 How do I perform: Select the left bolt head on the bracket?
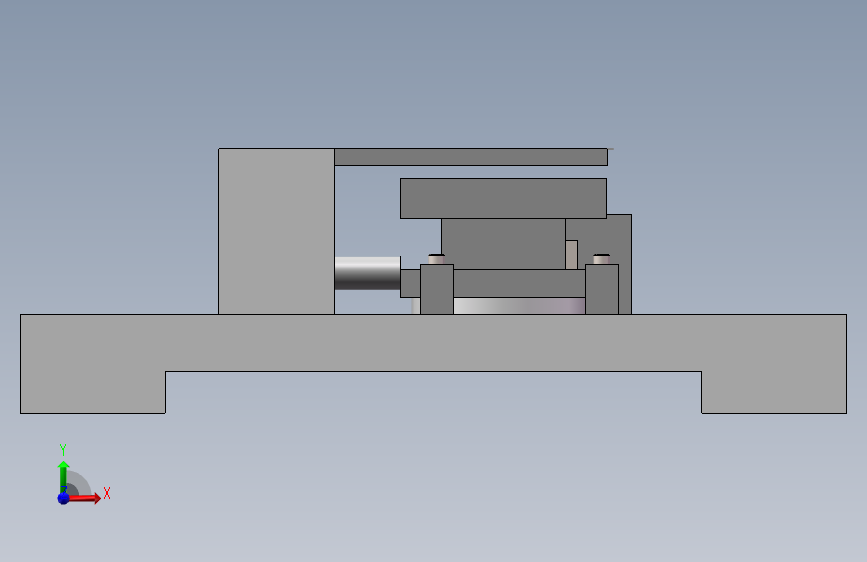tap(436, 259)
